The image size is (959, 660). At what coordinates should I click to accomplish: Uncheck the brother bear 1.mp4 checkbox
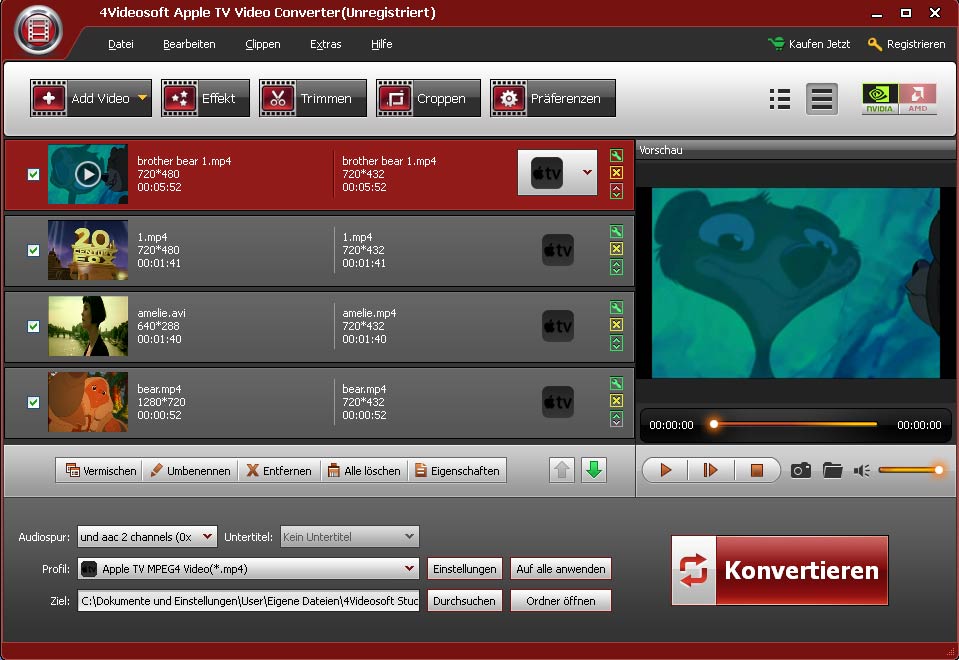point(34,174)
